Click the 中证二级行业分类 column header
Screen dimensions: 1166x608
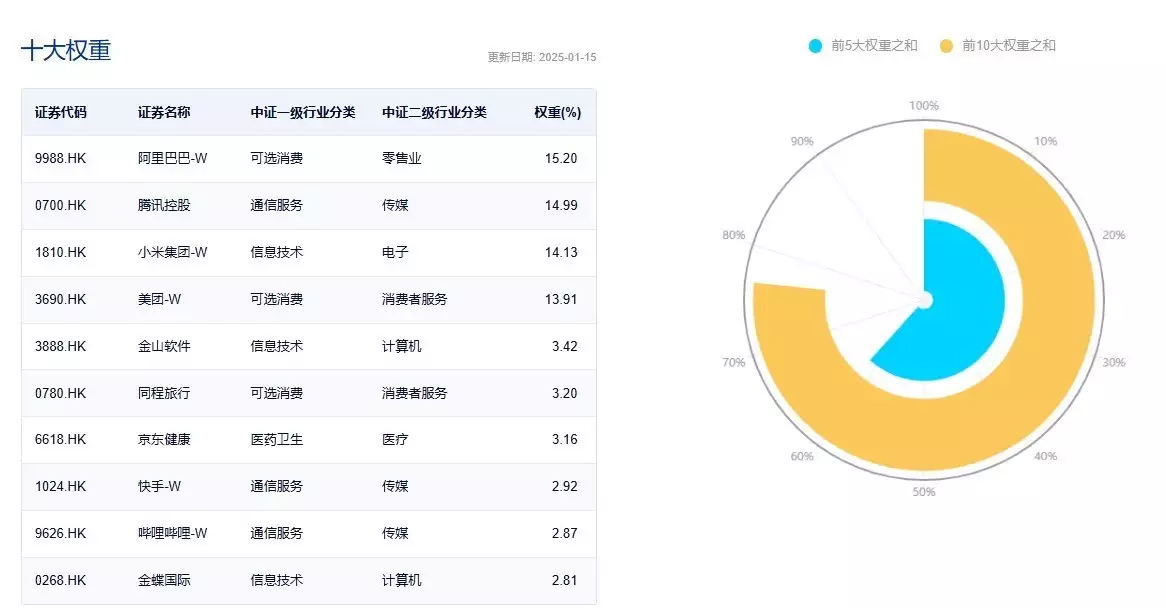pyautogui.click(x=434, y=112)
